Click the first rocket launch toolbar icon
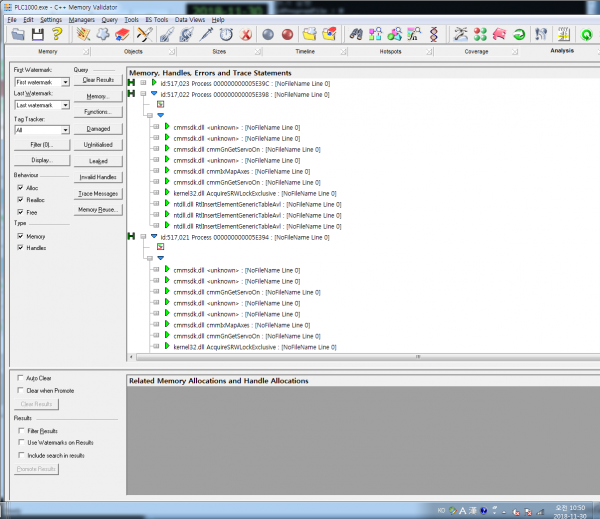The height and width of the screenshot is (519, 600). 167,34
